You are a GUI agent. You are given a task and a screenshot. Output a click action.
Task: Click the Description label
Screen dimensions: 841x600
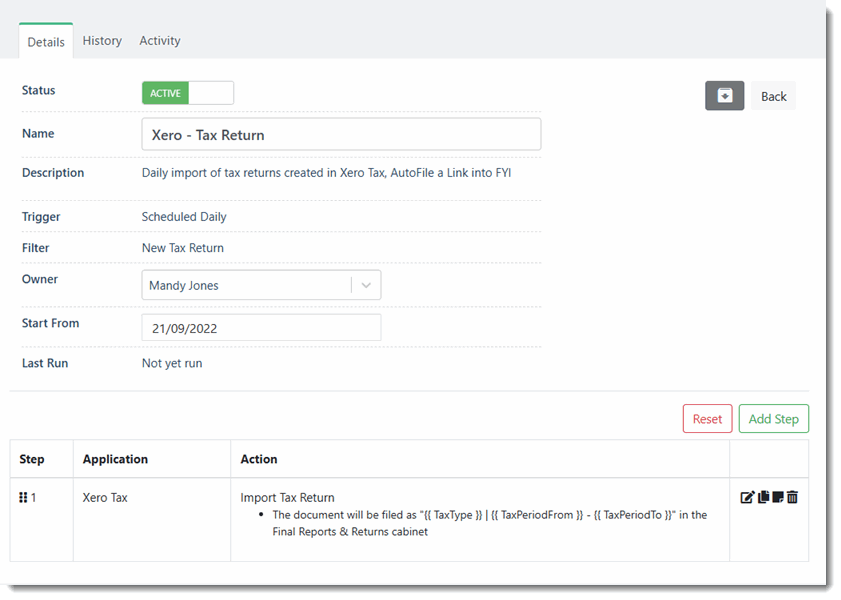53,173
